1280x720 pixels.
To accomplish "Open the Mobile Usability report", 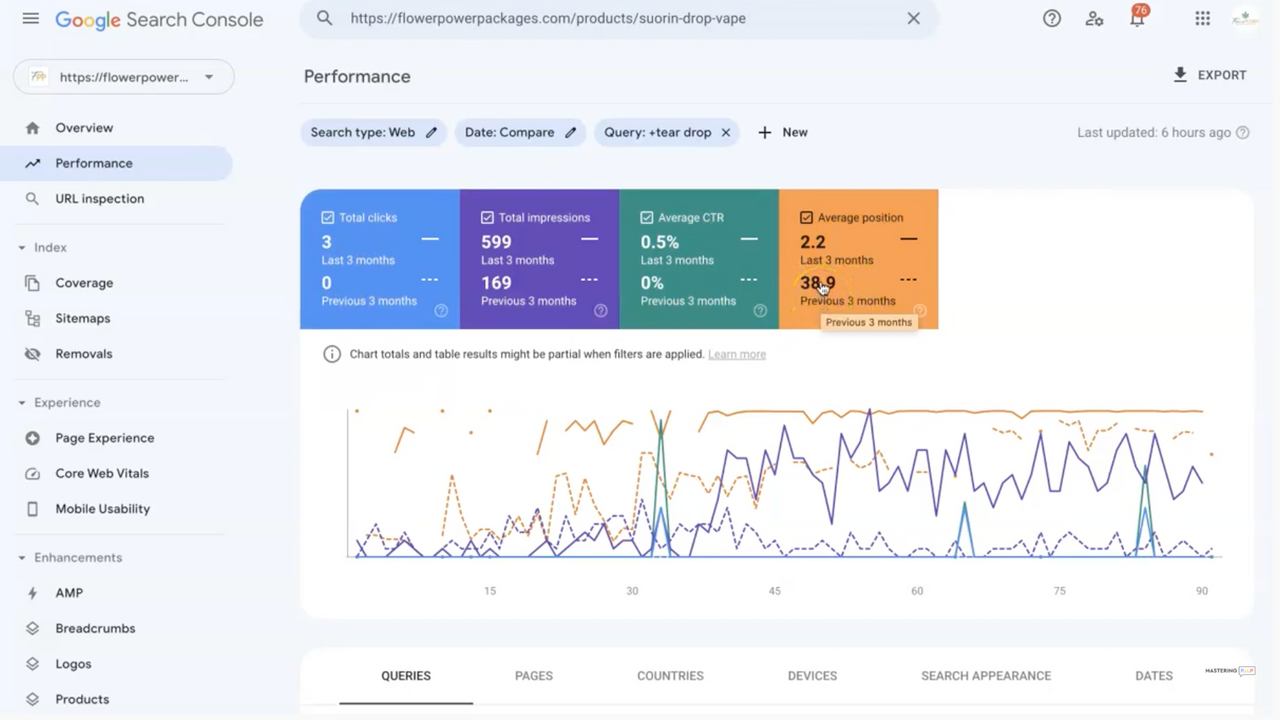I will [102, 508].
